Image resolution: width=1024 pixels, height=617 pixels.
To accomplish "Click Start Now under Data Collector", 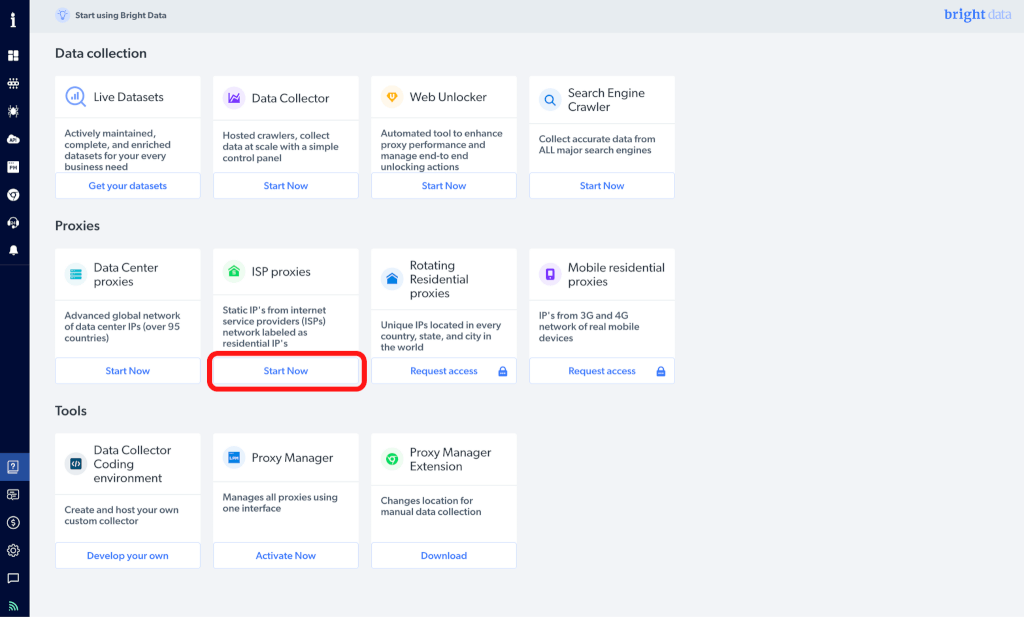I will point(286,185).
